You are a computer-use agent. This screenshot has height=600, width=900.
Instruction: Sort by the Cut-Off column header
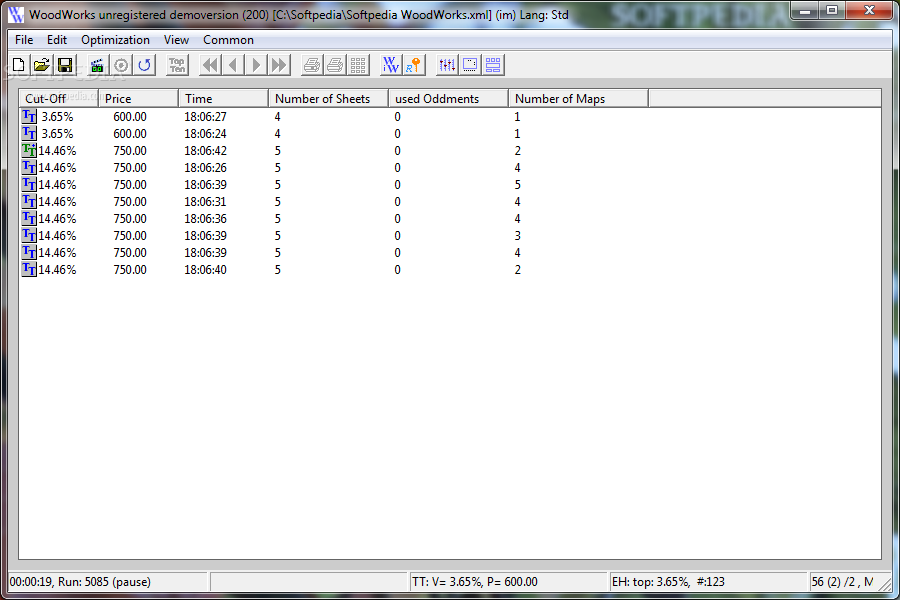[x=59, y=98]
